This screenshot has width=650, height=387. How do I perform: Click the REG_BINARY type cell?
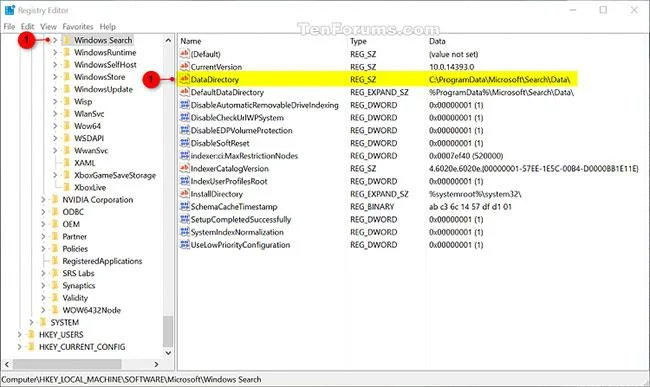click(372, 206)
